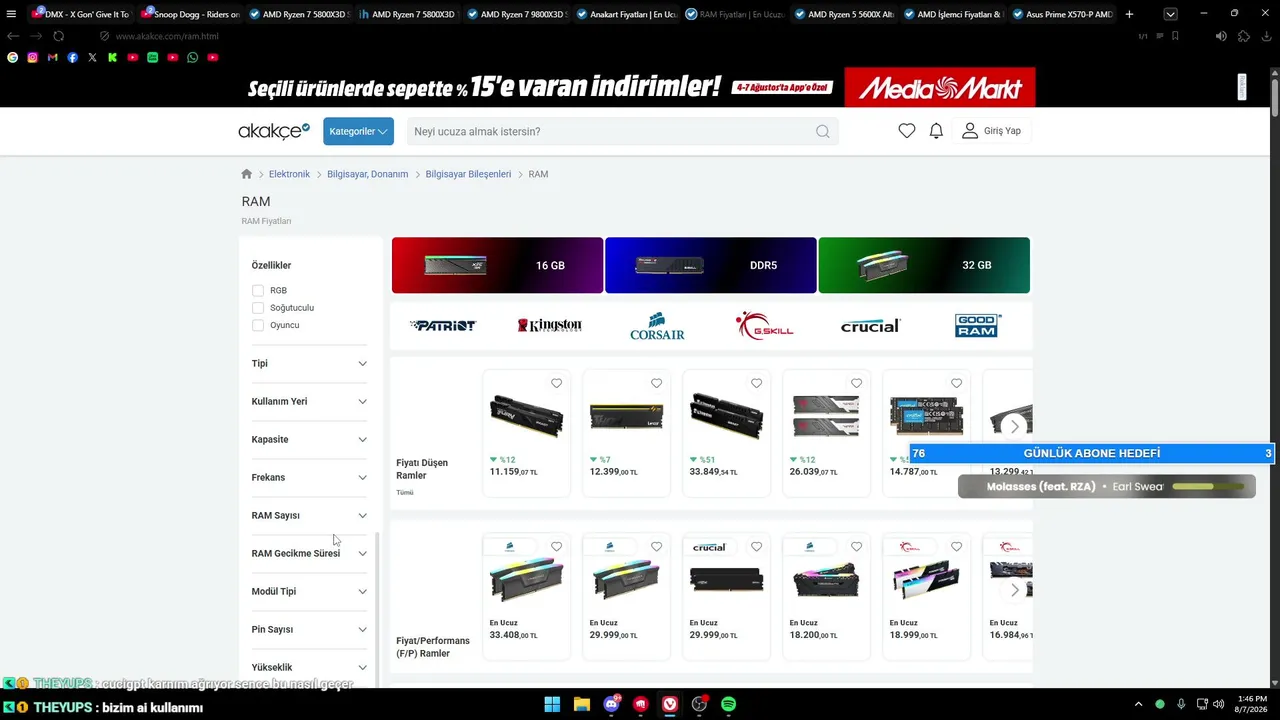Switch to the AMD İşlemci Fiyatları tab
Viewport: 1280px width, 720px height.
952,14
